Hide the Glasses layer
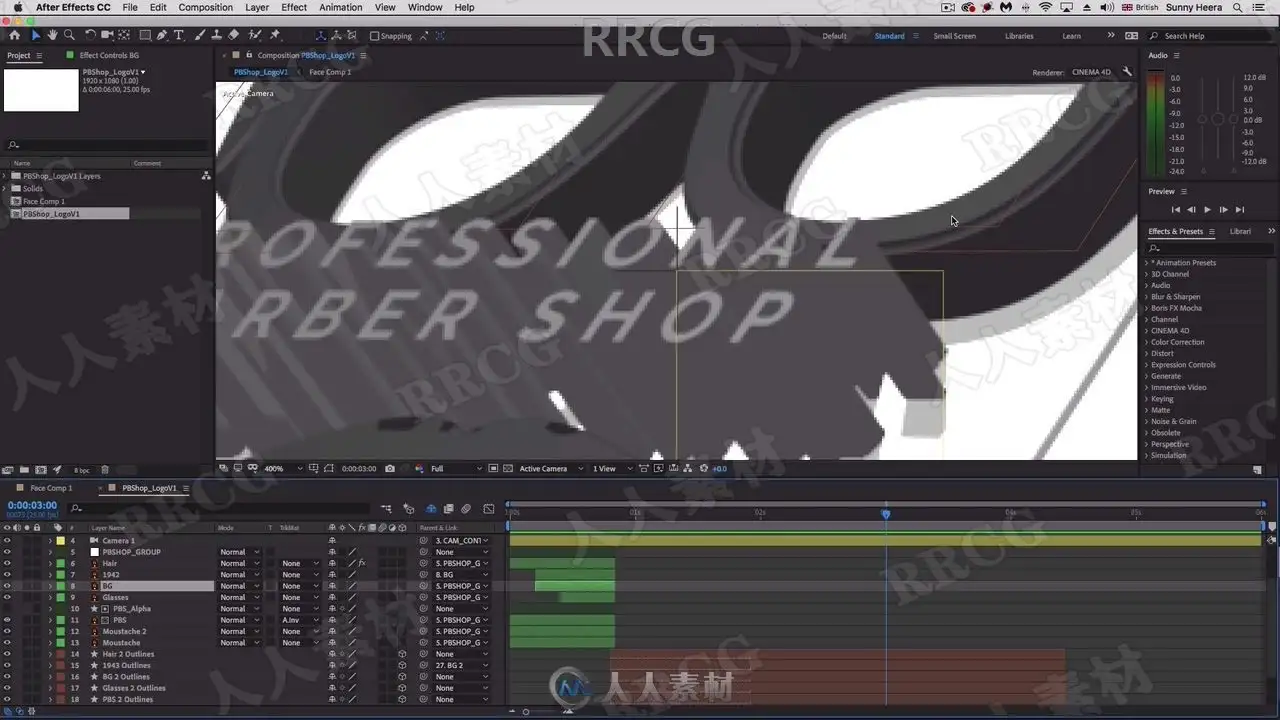The image size is (1280, 720). click(x=7, y=597)
